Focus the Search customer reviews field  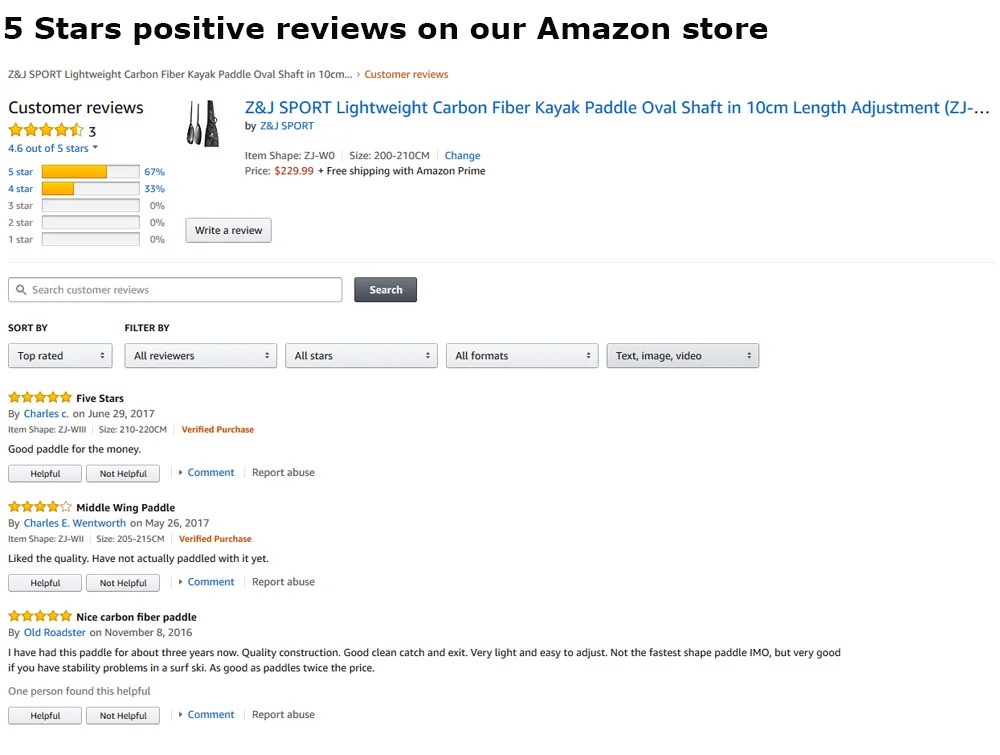pos(175,290)
